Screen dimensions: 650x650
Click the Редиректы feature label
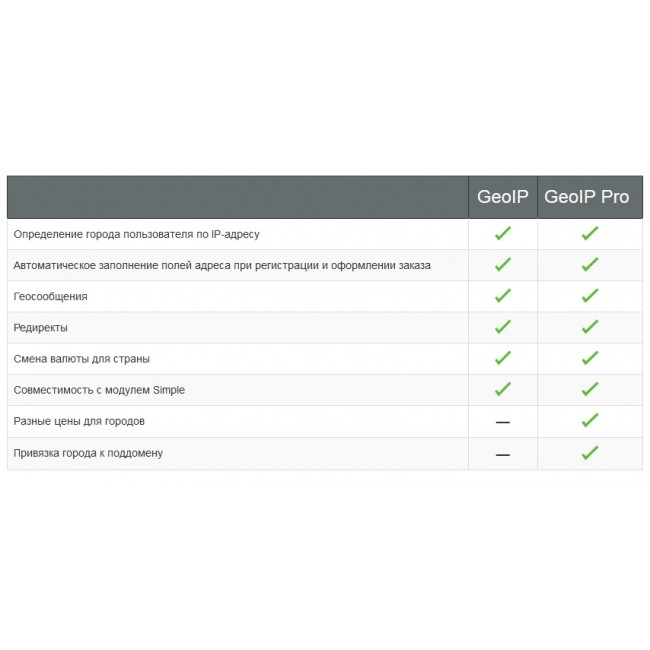tap(41, 328)
